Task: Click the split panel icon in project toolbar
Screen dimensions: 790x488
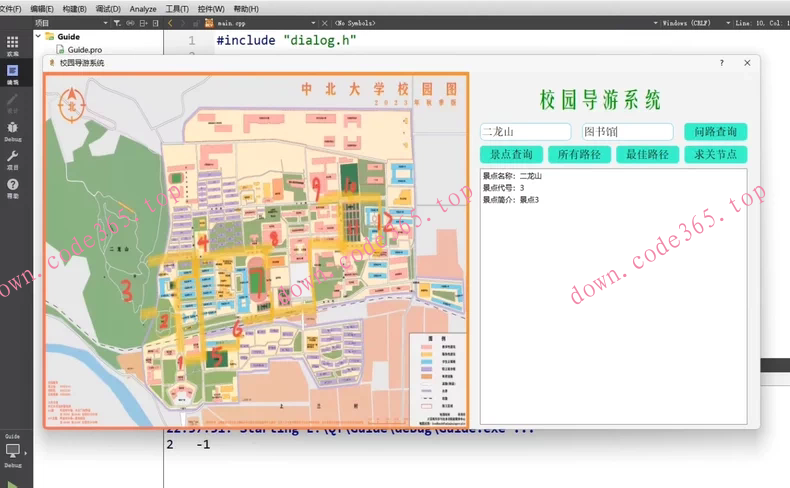Action: (143, 23)
